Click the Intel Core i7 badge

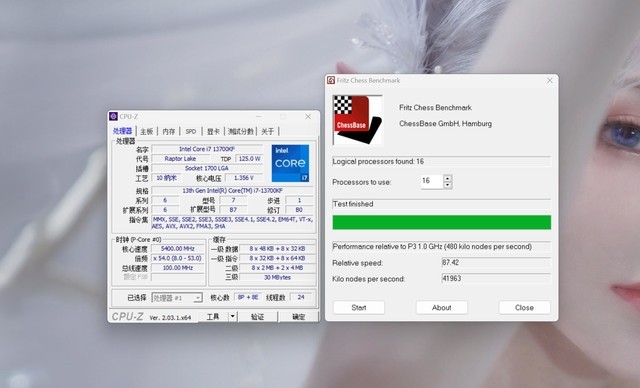(290, 163)
